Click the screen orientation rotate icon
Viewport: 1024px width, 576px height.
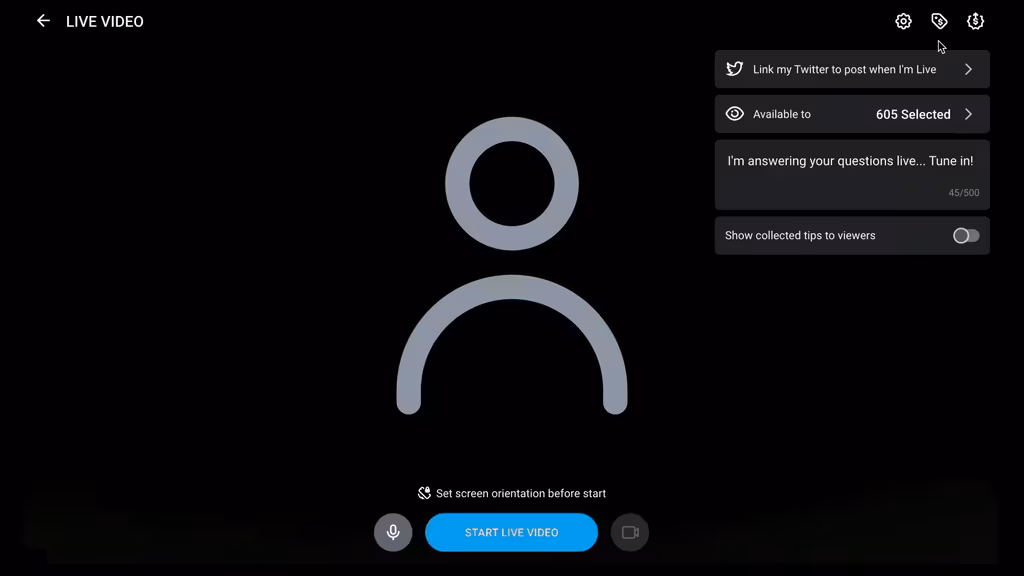coord(424,493)
